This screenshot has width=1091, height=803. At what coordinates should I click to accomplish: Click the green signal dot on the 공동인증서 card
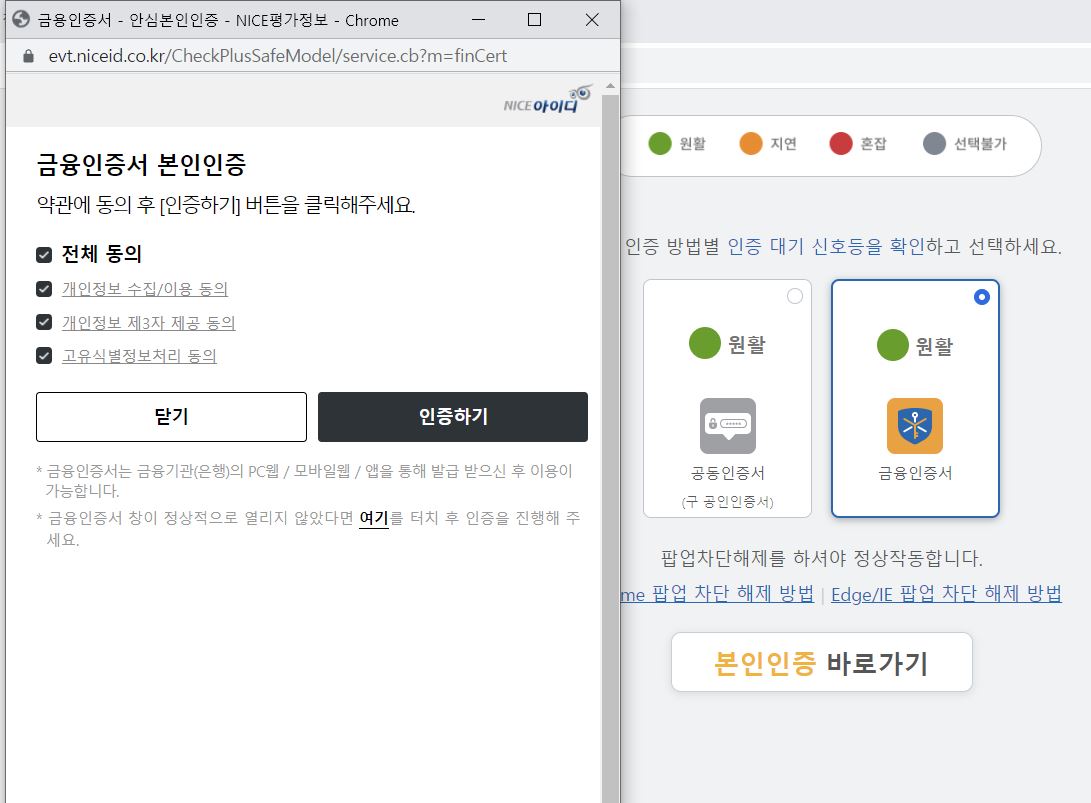coord(704,343)
